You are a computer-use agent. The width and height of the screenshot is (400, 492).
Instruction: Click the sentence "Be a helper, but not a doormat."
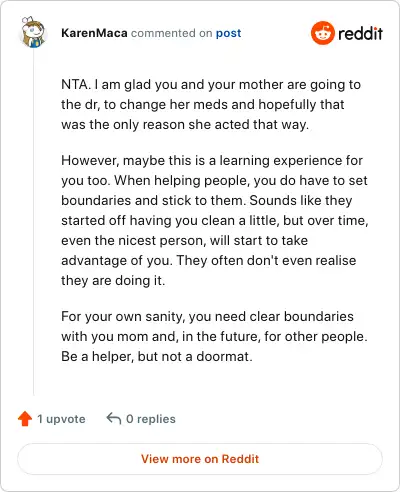coord(157,356)
